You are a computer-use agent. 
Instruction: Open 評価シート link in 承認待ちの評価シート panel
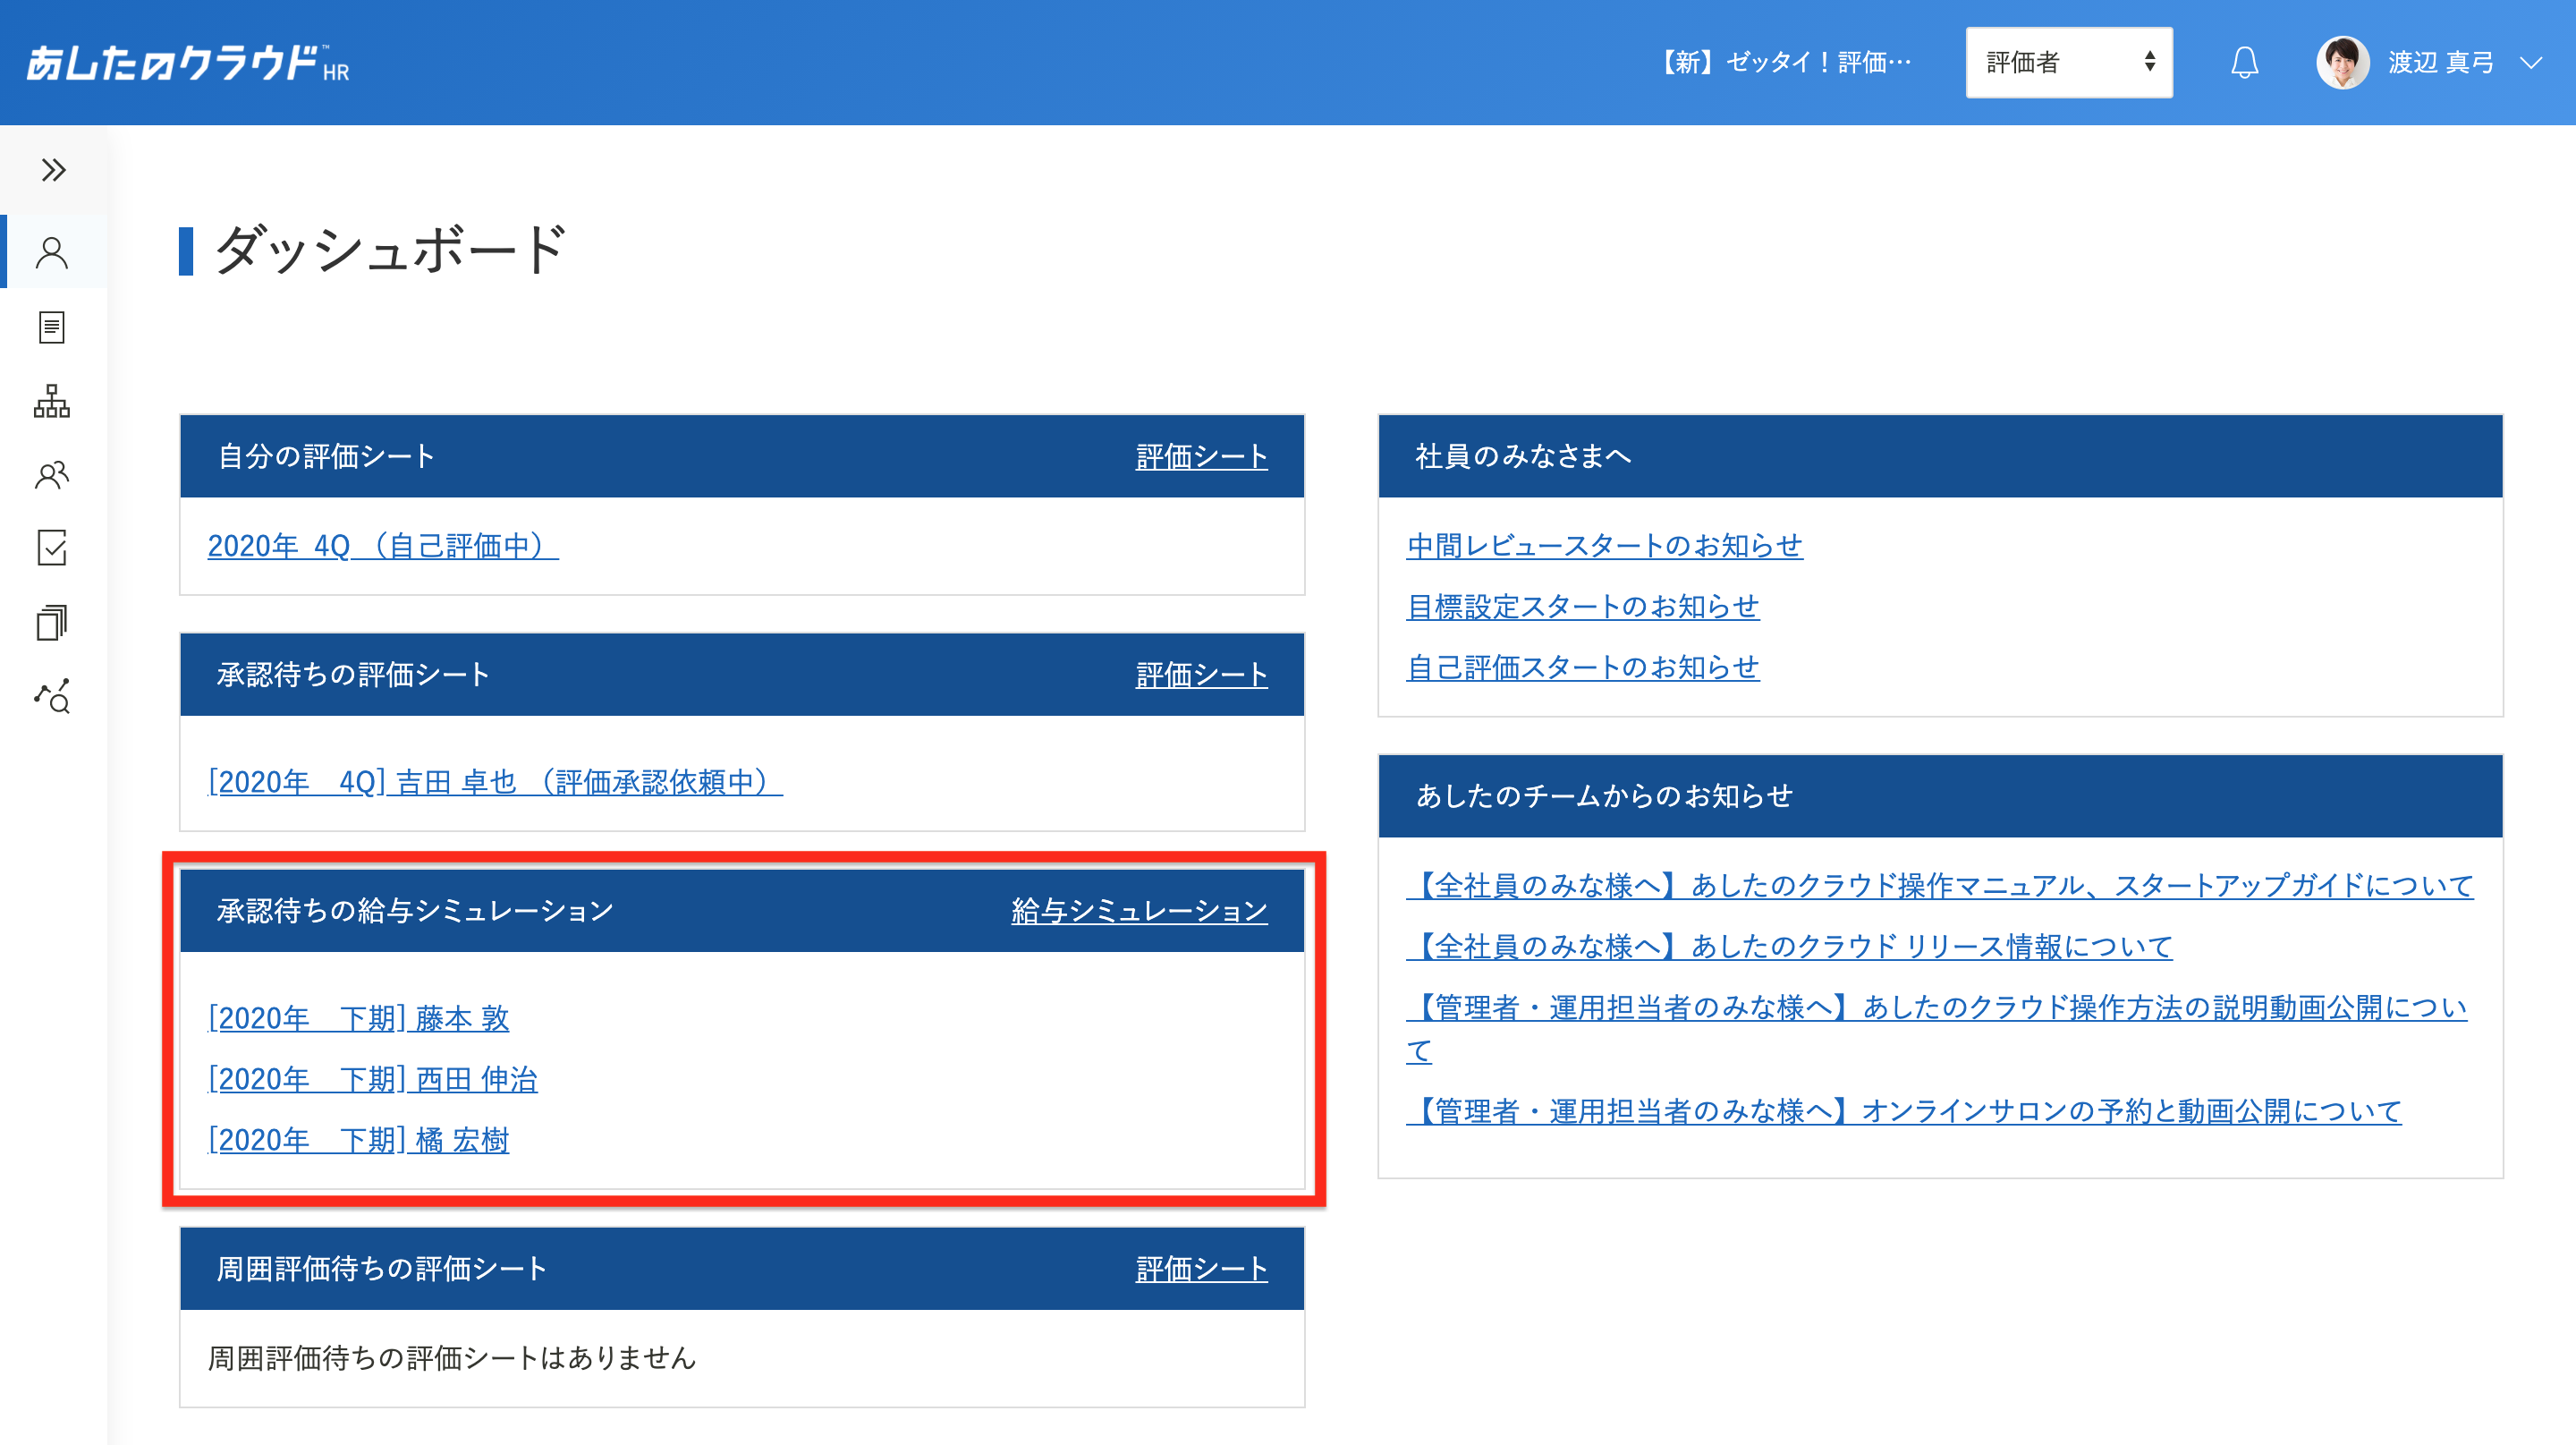coord(1201,675)
